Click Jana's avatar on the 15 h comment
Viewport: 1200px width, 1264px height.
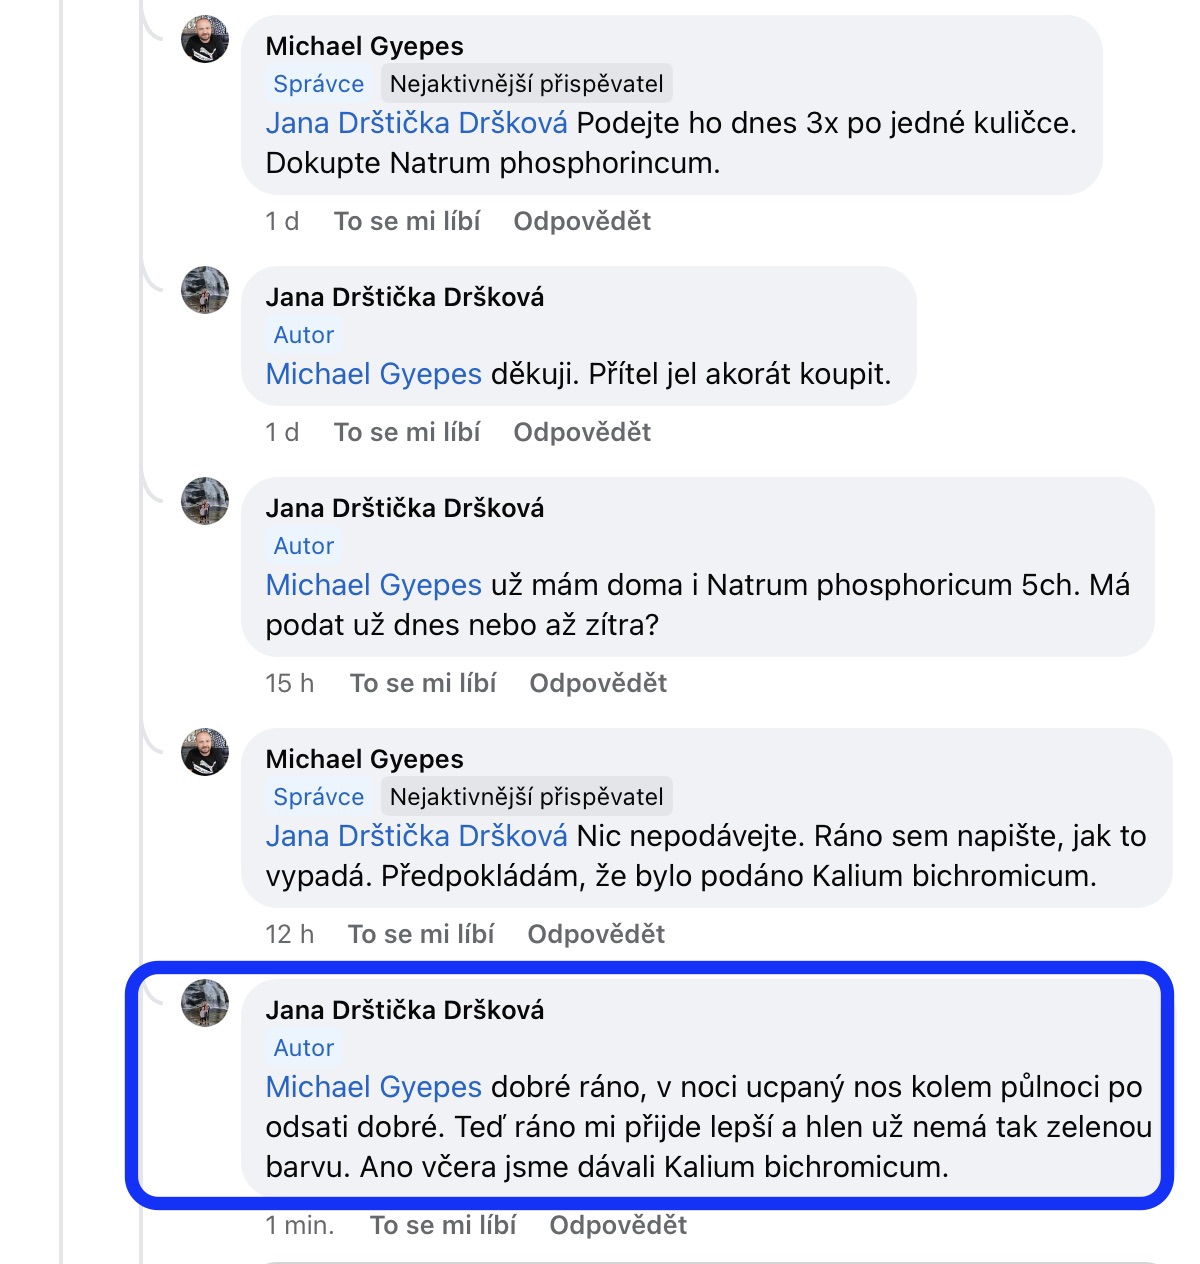point(205,502)
